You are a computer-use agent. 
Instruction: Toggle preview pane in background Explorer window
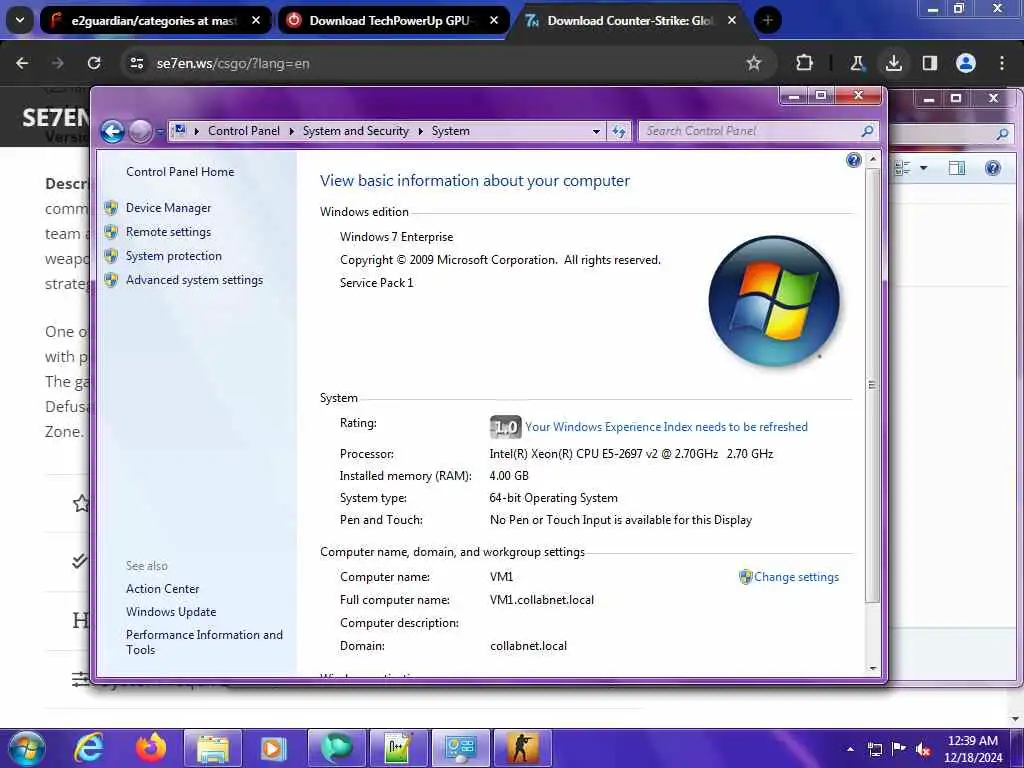957,168
